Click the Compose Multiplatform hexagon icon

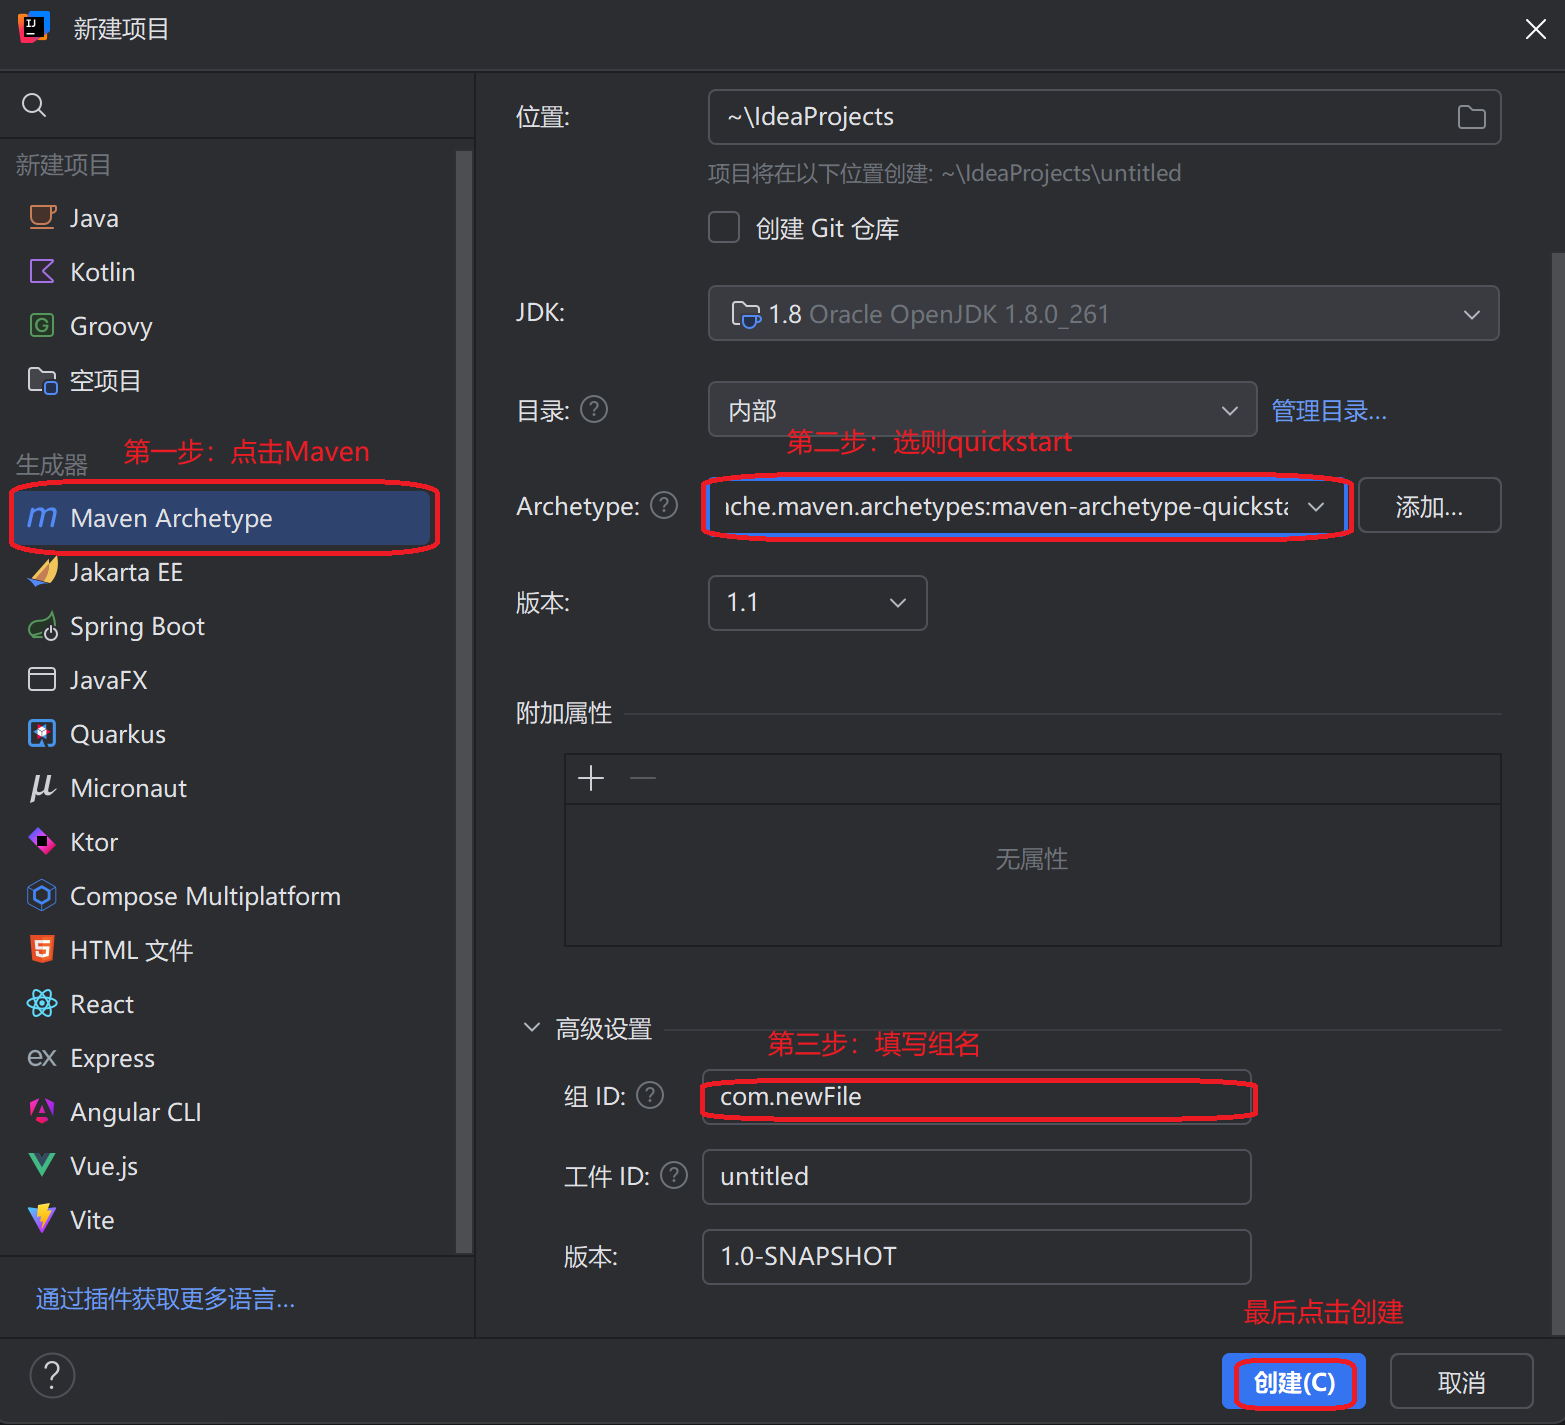(42, 895)
